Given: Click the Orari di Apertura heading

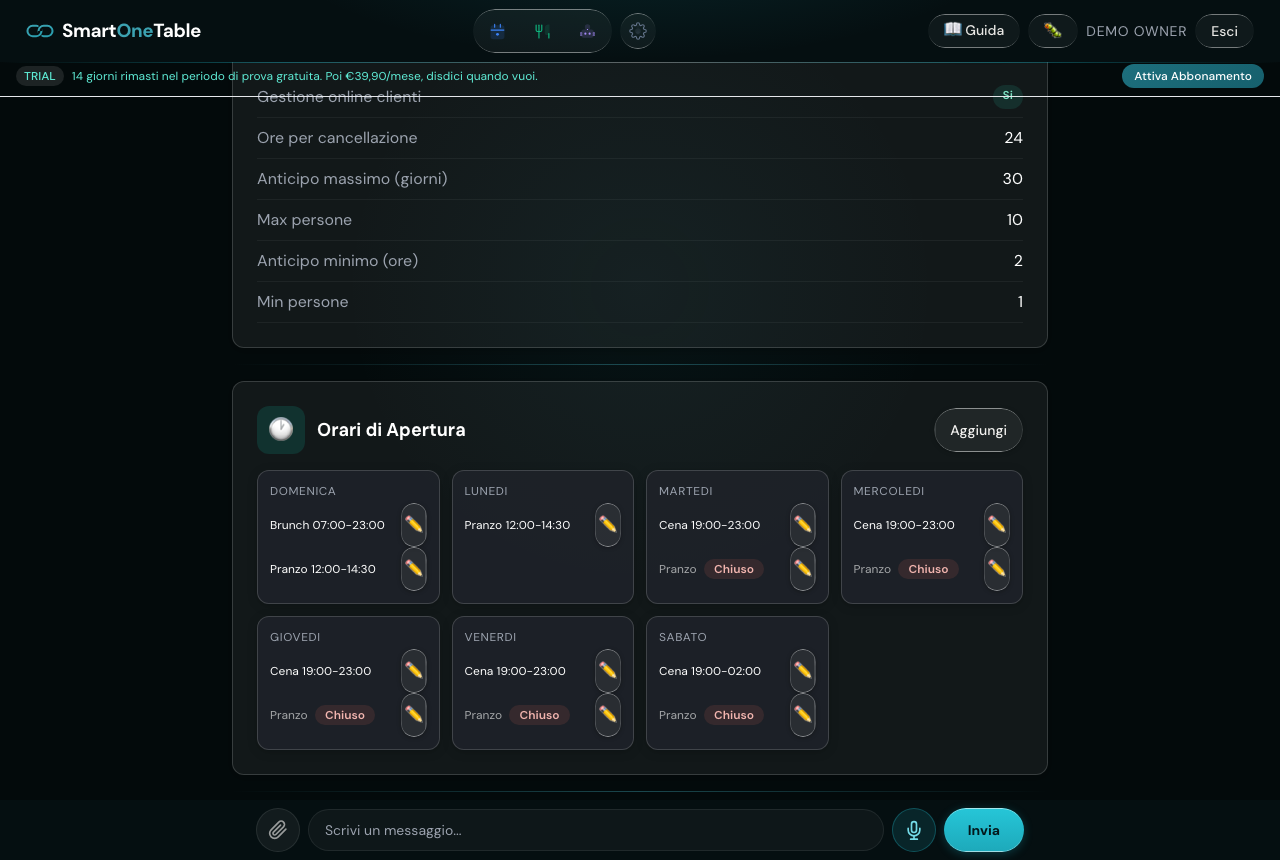Looking at the screenshot, I should coord(391,430).
